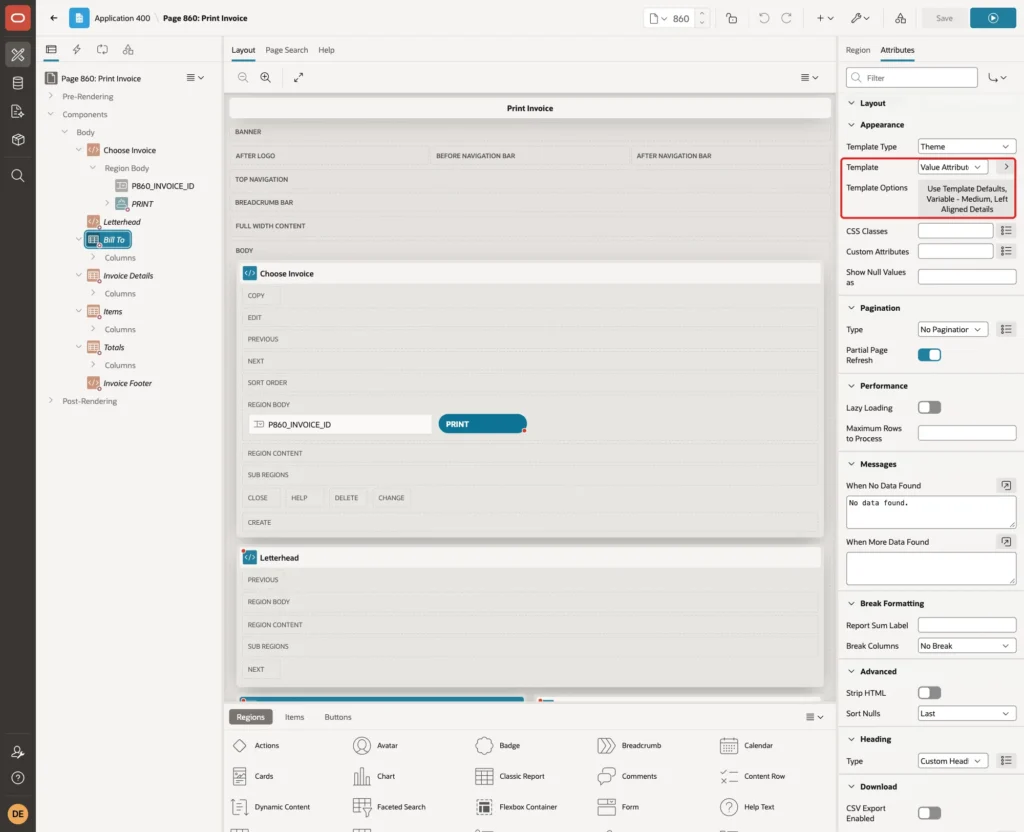Click the Save button
Image resolution: width=1024 pixels, height=832 pixels.
[x=944, y=18]
